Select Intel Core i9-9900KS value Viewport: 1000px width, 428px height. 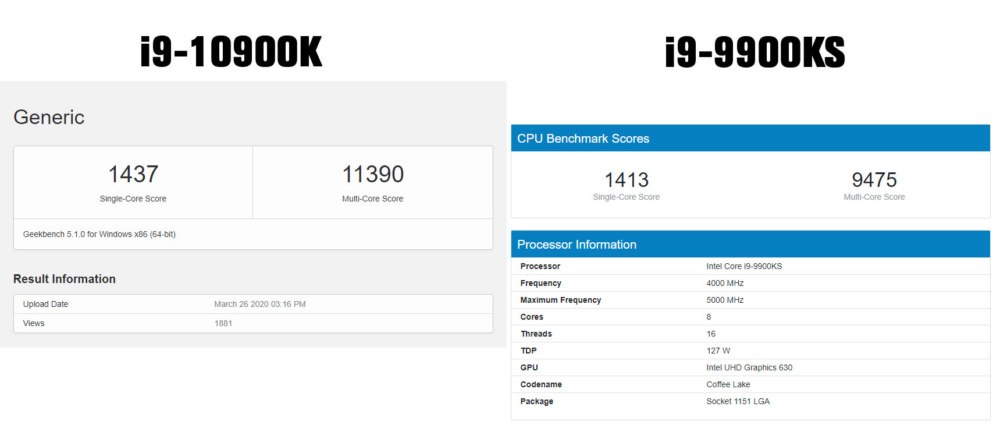[744, 266]
